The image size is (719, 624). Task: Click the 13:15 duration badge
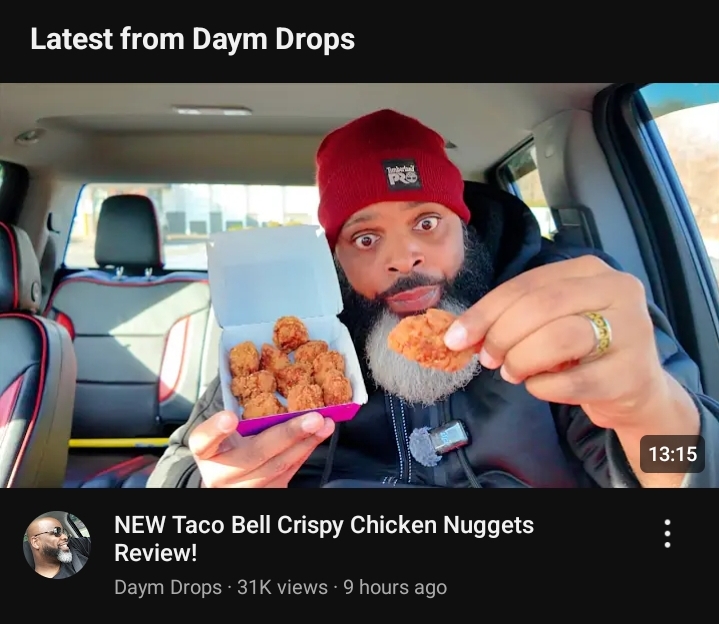tap(672, 454)
